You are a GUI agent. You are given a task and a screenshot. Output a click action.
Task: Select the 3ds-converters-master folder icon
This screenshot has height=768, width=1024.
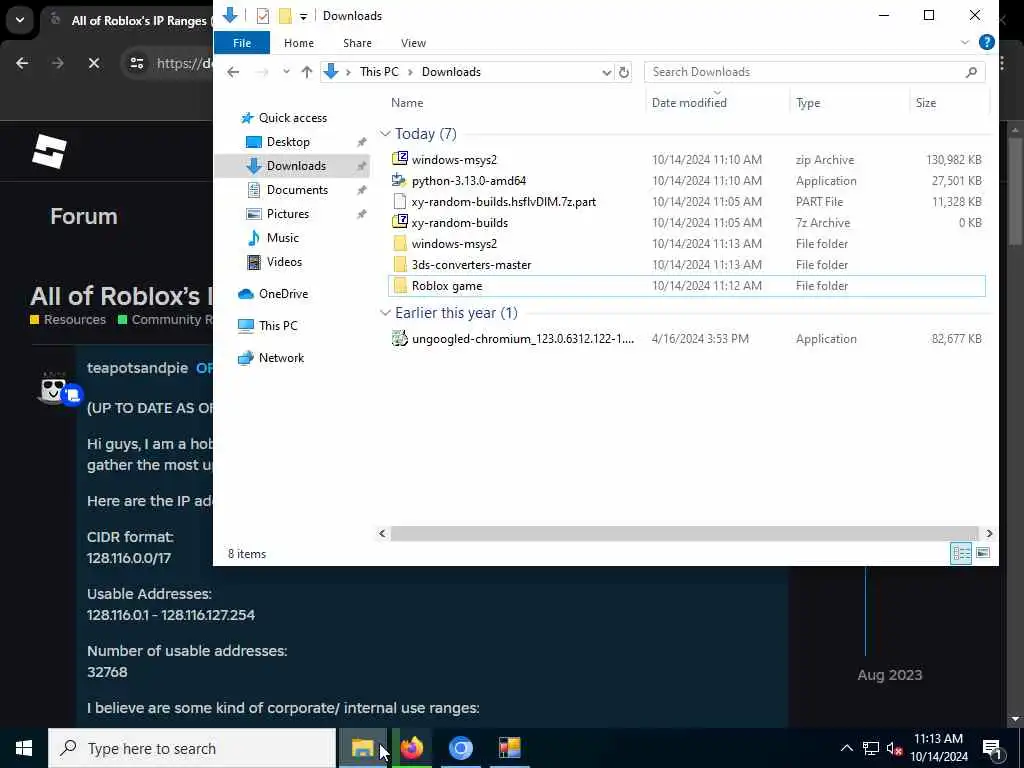tap(400, 264)
